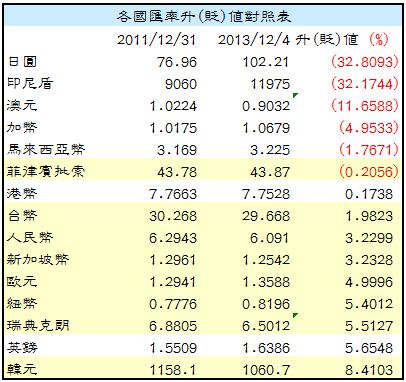The image size is (406, 382).
Task: Select the red (0.2056) value
Action: coord(369,172)
